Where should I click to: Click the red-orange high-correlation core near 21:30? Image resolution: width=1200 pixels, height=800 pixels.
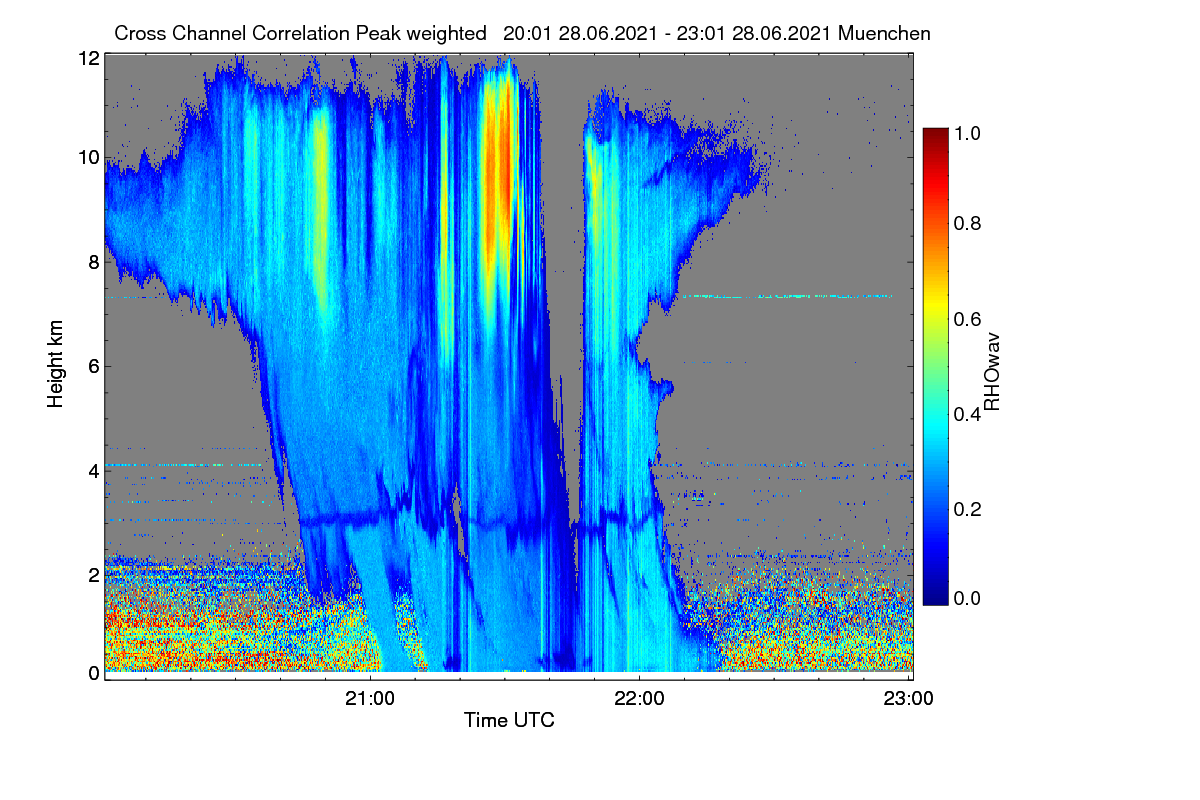[499, 175]
